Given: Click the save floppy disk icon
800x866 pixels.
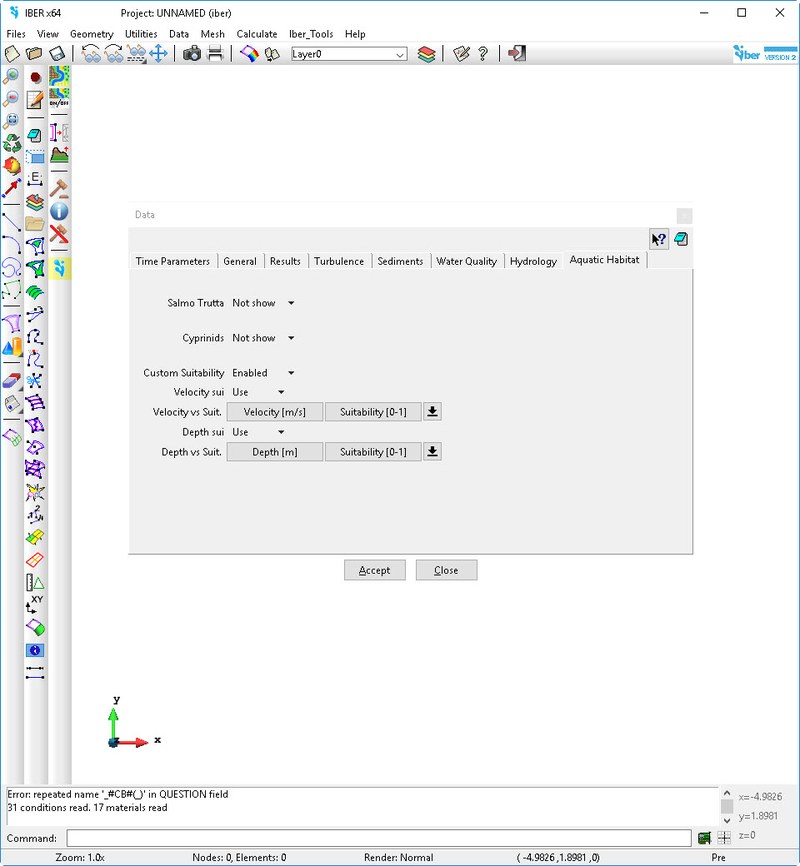Looking at the screenshot, I should point(58,54).
